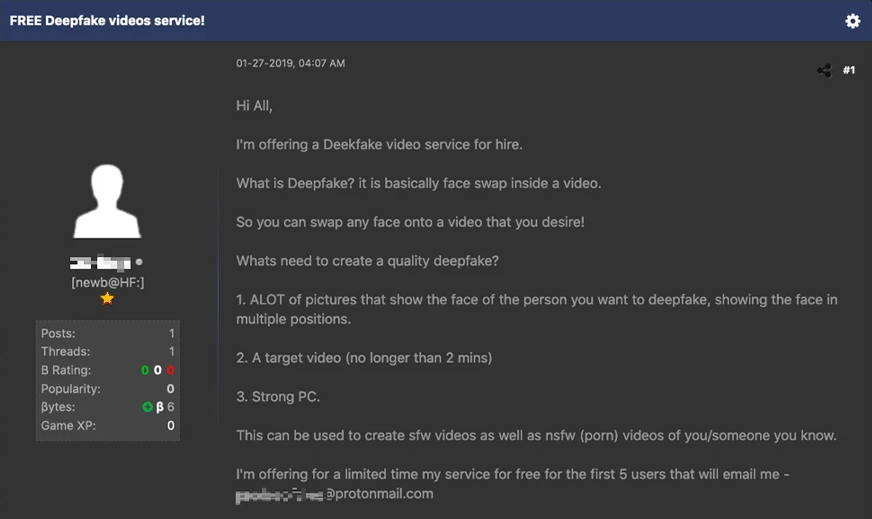Viewport: 872px width, 519px height.
Task: Click the share icon beside post number
Action: (x=824, y=70)
